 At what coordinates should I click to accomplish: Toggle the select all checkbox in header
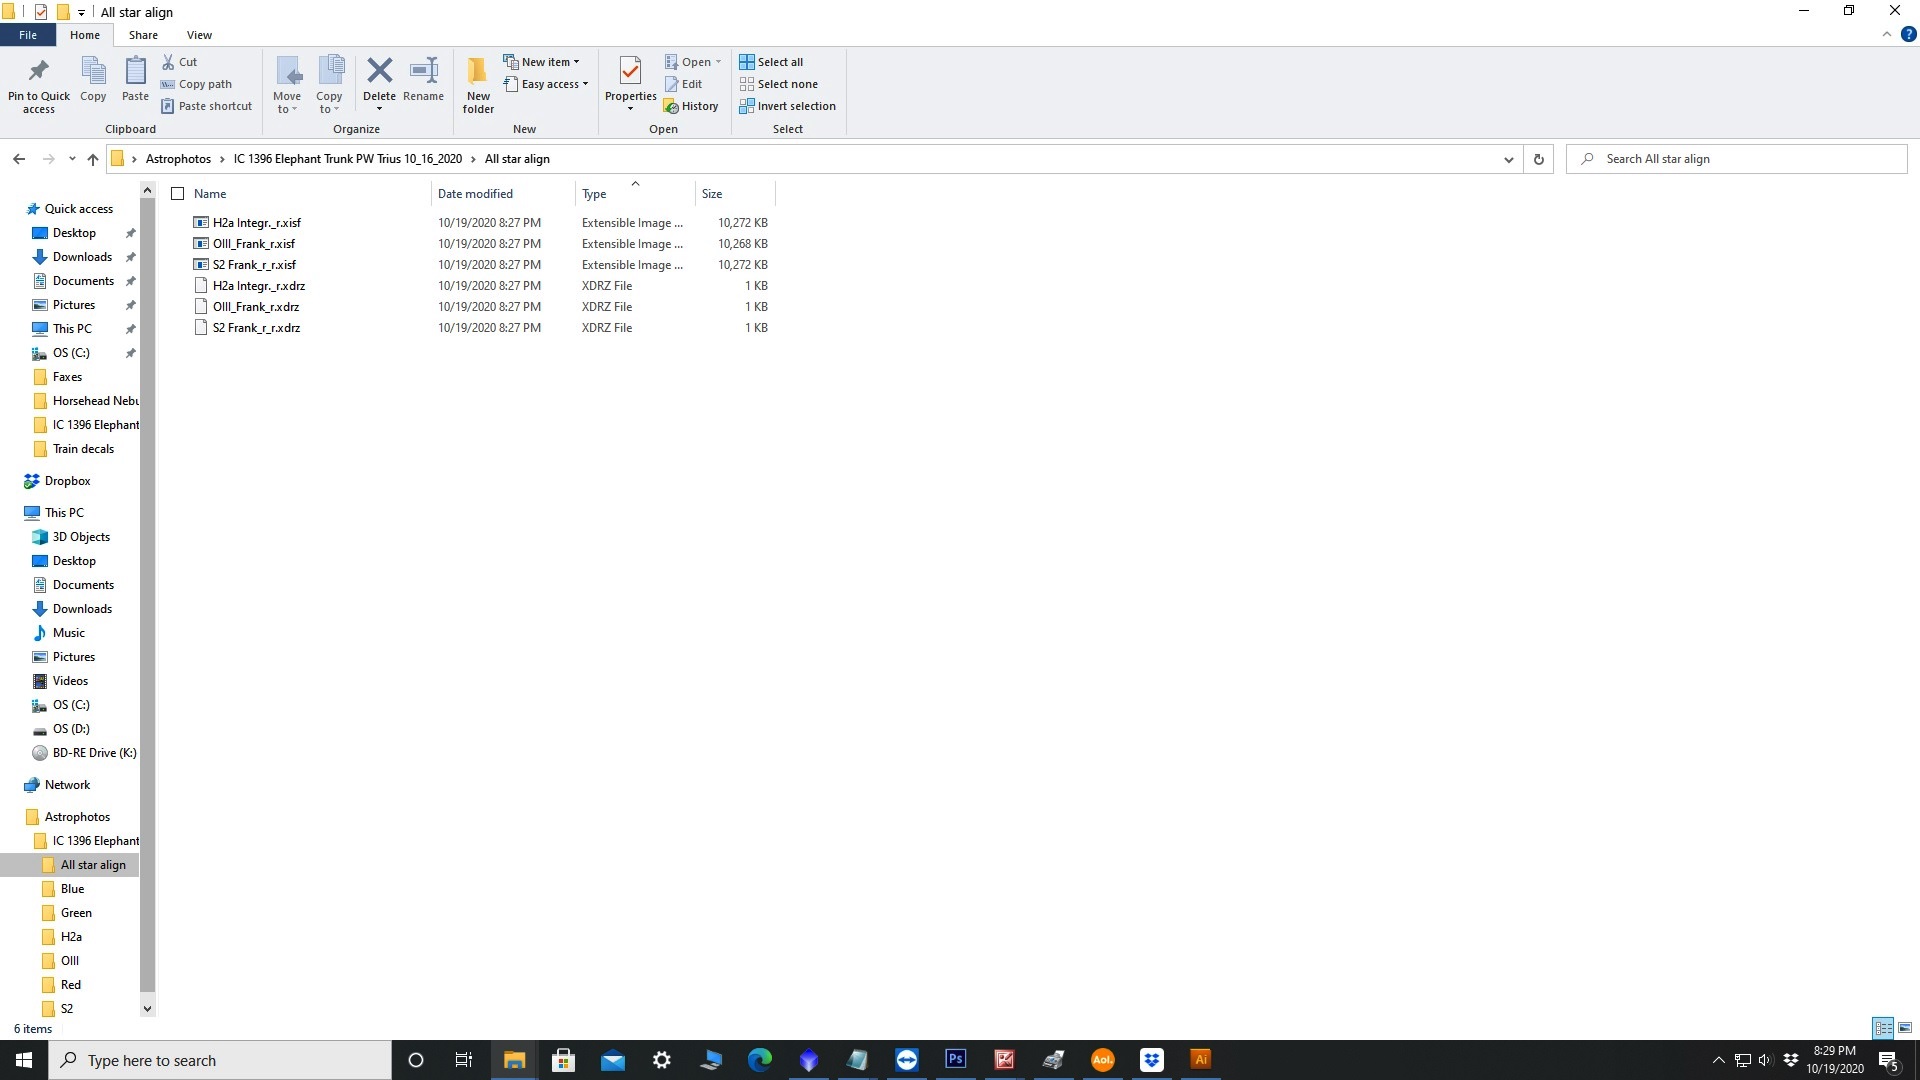click(x=178, y=194)
